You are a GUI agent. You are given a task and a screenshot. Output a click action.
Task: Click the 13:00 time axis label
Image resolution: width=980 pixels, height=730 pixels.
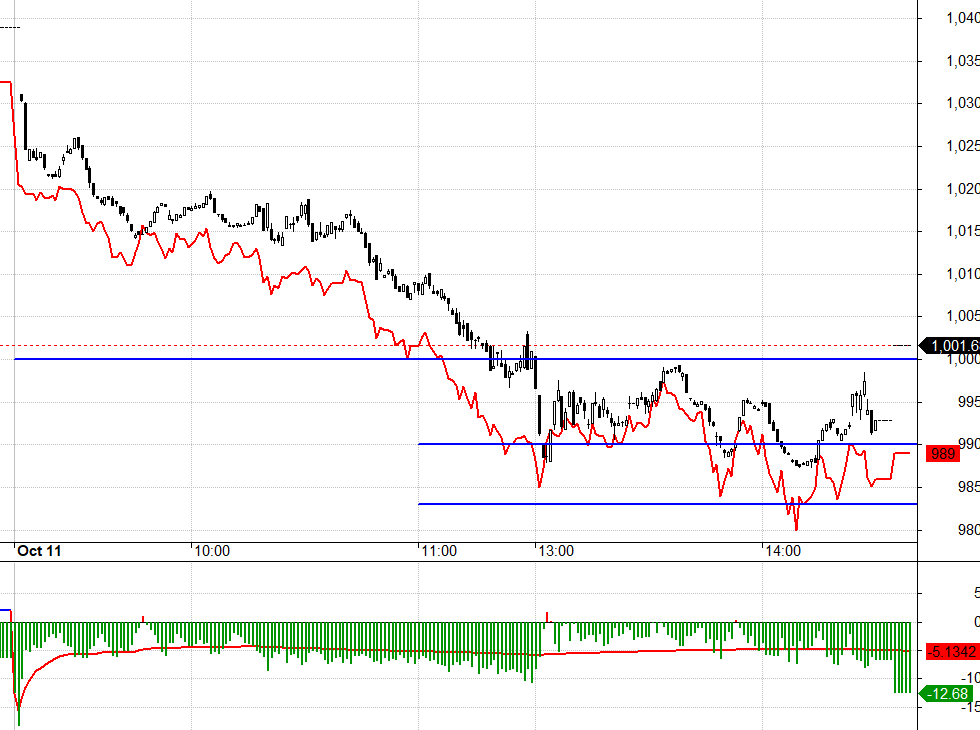tap(556, 551)
